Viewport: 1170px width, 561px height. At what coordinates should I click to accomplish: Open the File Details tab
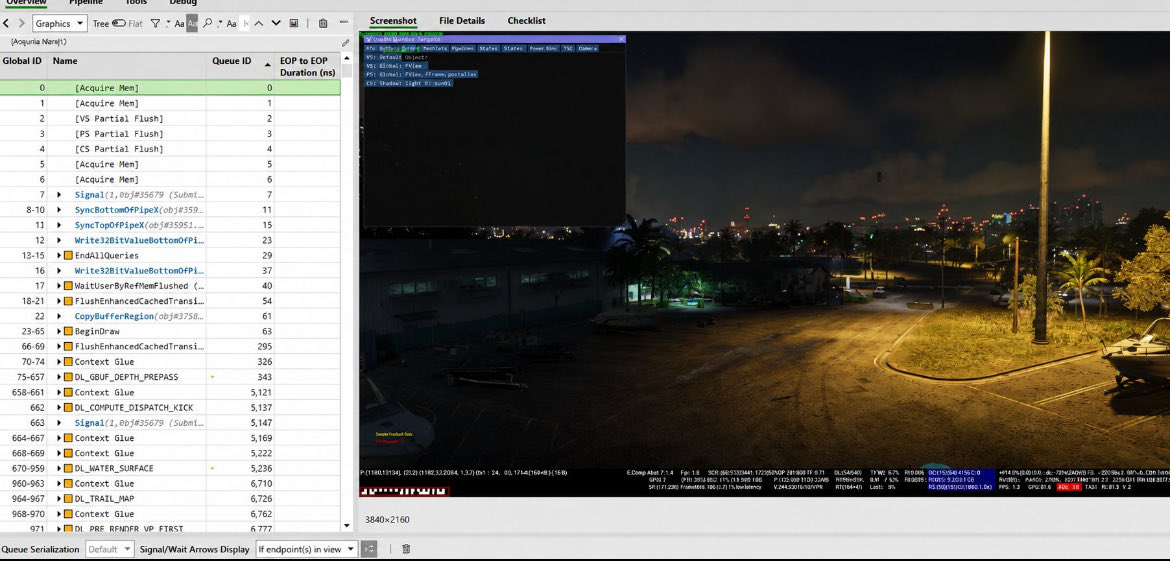tap(462, 21)
